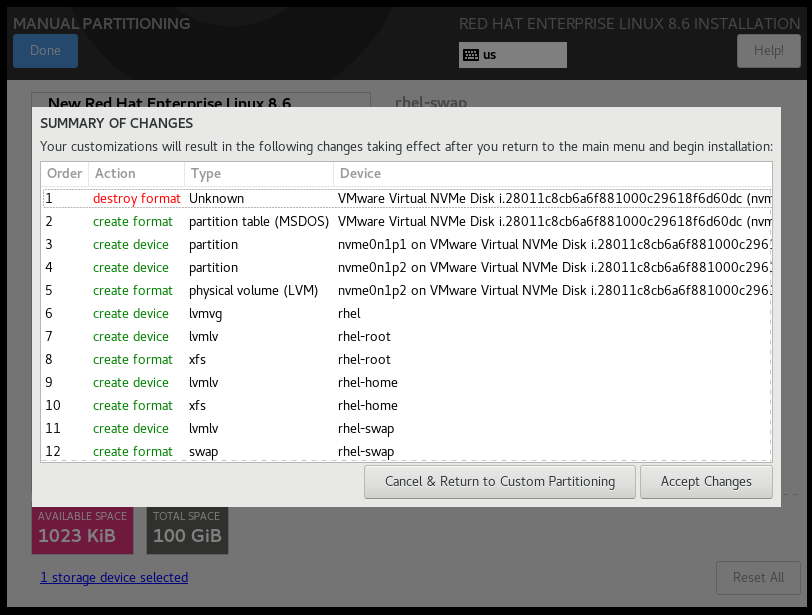
Task: Select row 8 rhel-root xfs format
Action: tap(407, 360)
